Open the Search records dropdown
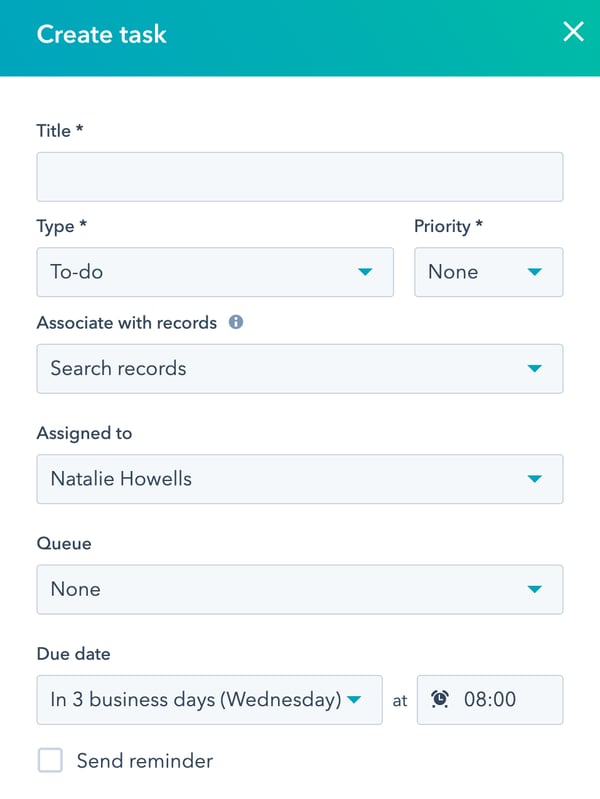 (x=280, y=369)
